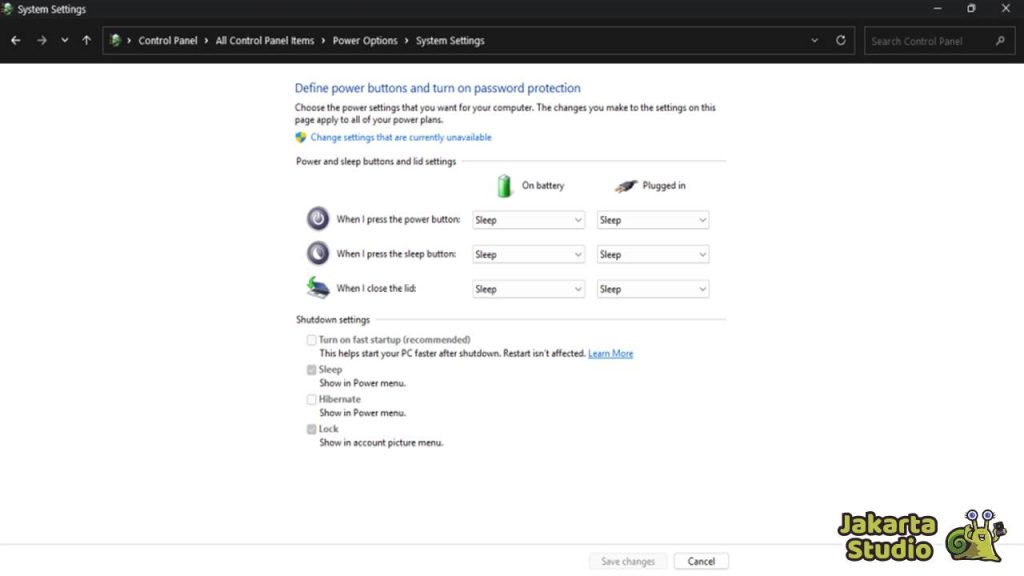Open the All Control Panel Items breadcrumb
This screenshot has height=576, width=1024.
pos(264,40)
